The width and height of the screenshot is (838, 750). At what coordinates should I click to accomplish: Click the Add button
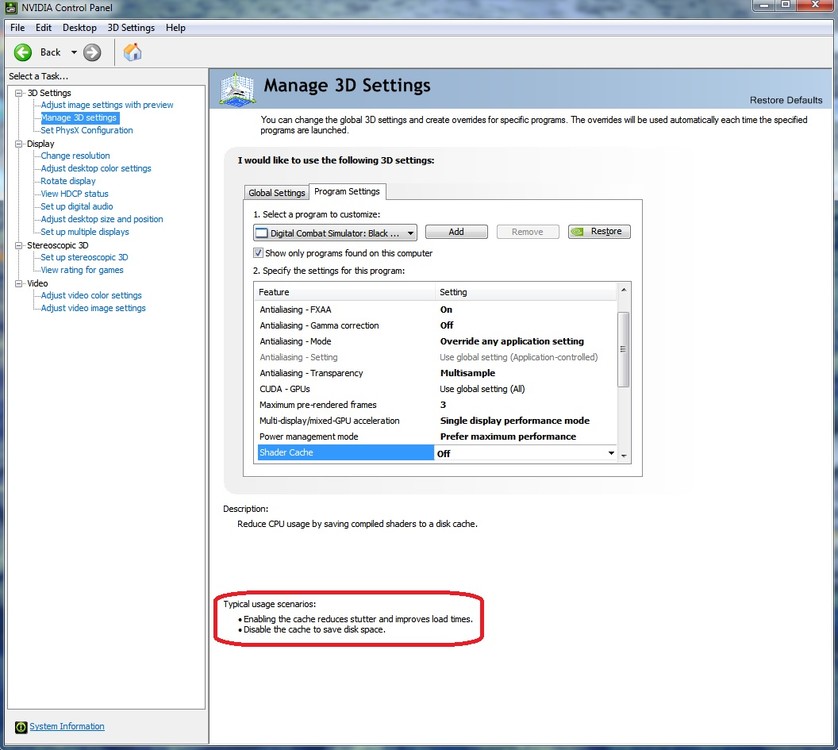(x=456, y=231)
